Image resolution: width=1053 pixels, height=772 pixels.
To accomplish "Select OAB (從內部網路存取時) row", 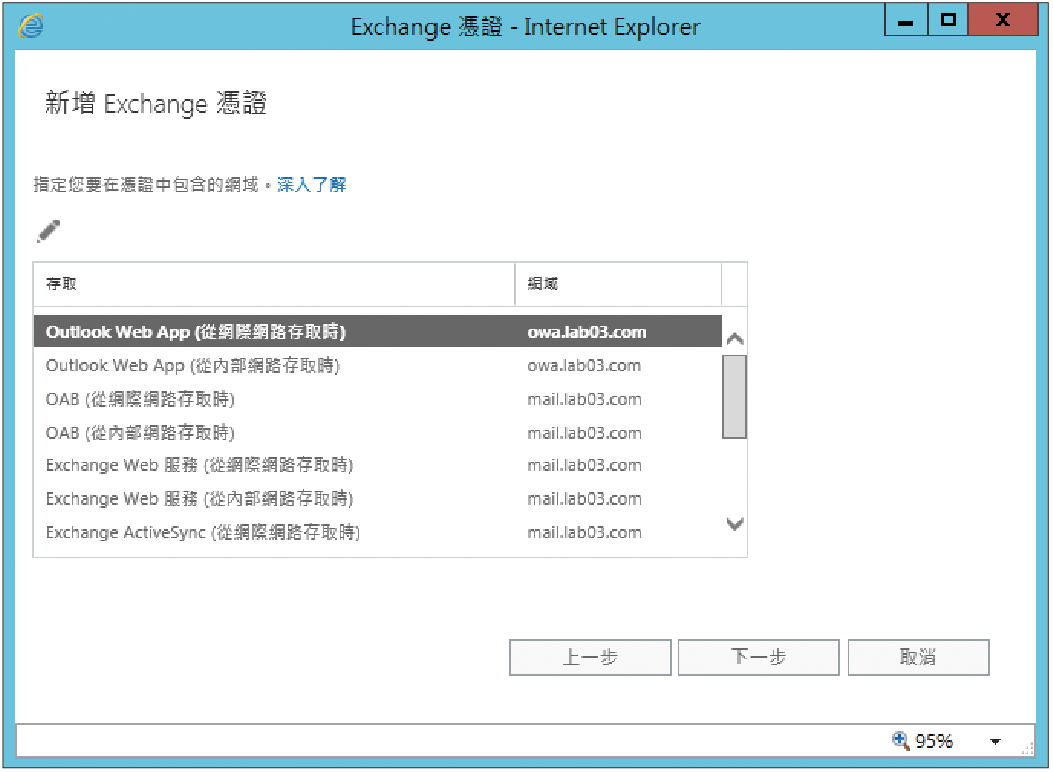I will pyautogui.click(x=377, y=432).
